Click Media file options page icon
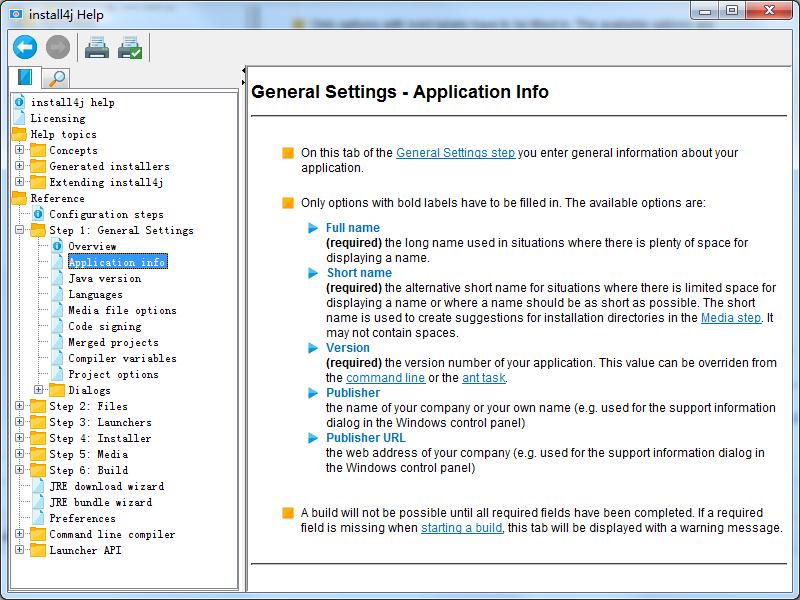 click(57, 310)
